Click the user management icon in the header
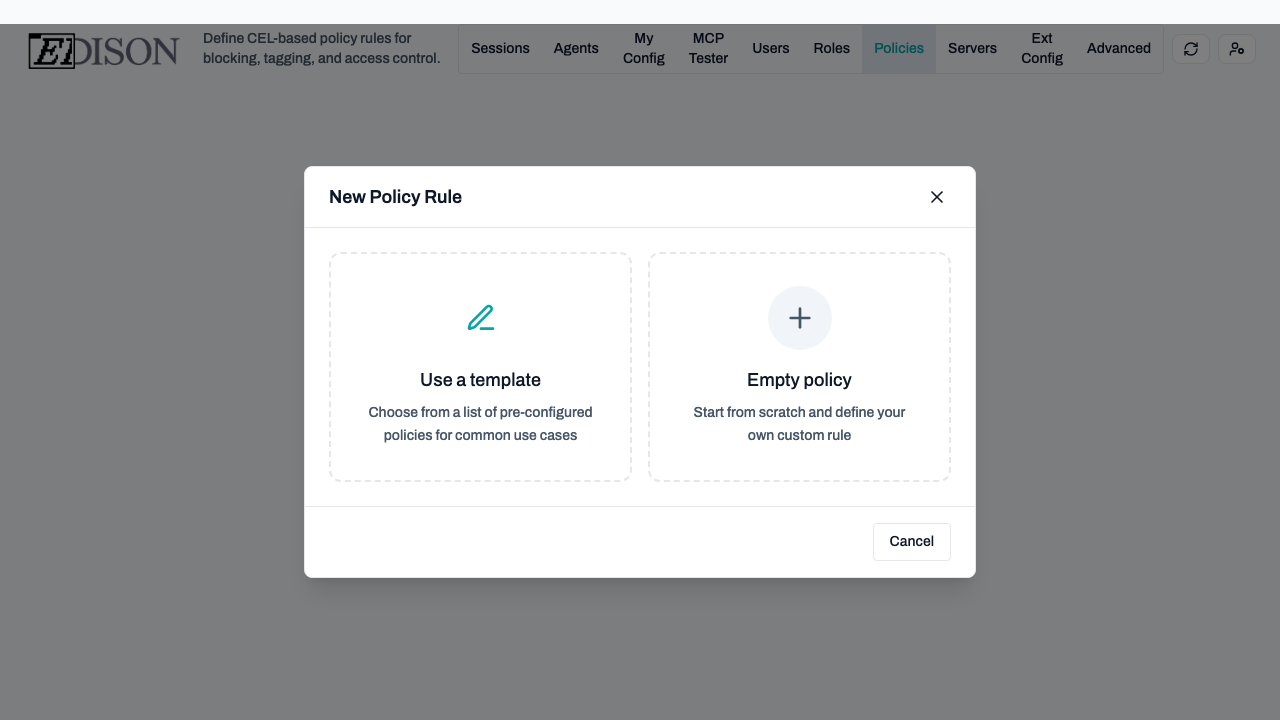 tap(1237, 48)
